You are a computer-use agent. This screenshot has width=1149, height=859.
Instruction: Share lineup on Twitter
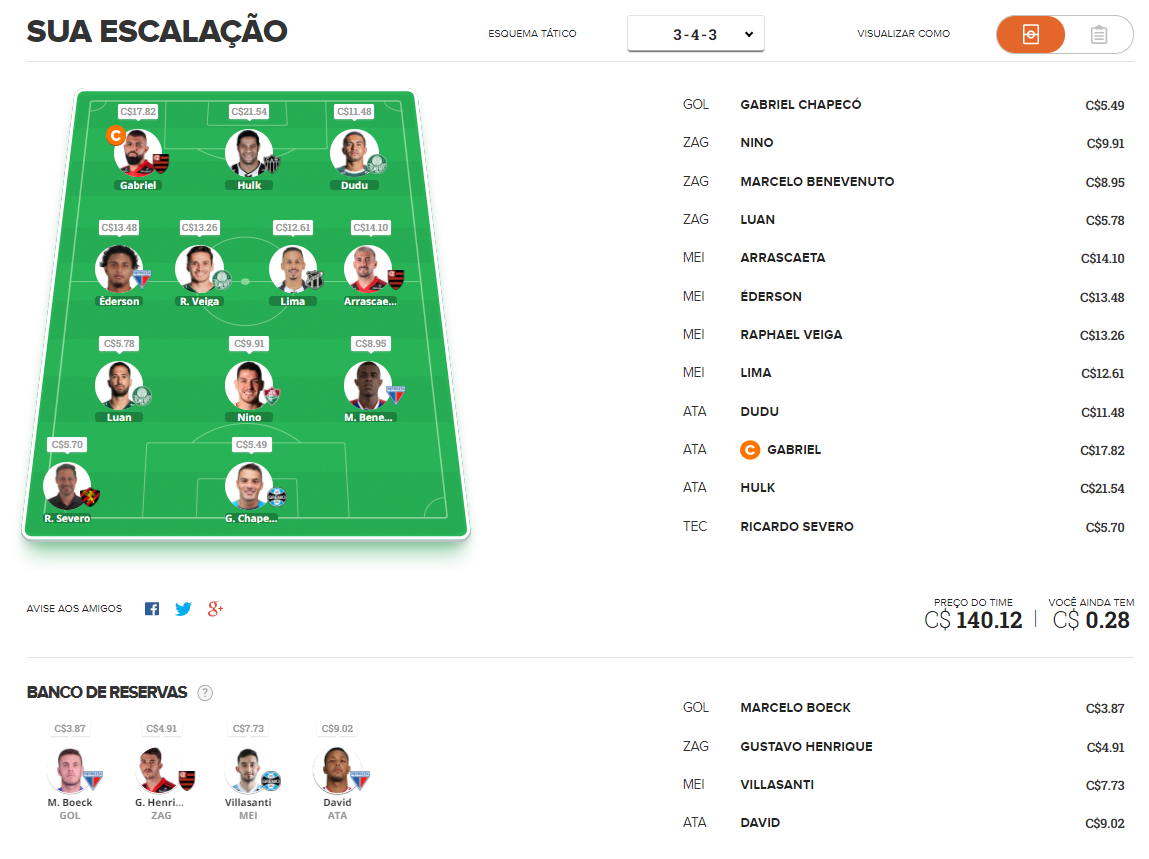point(183,609)
